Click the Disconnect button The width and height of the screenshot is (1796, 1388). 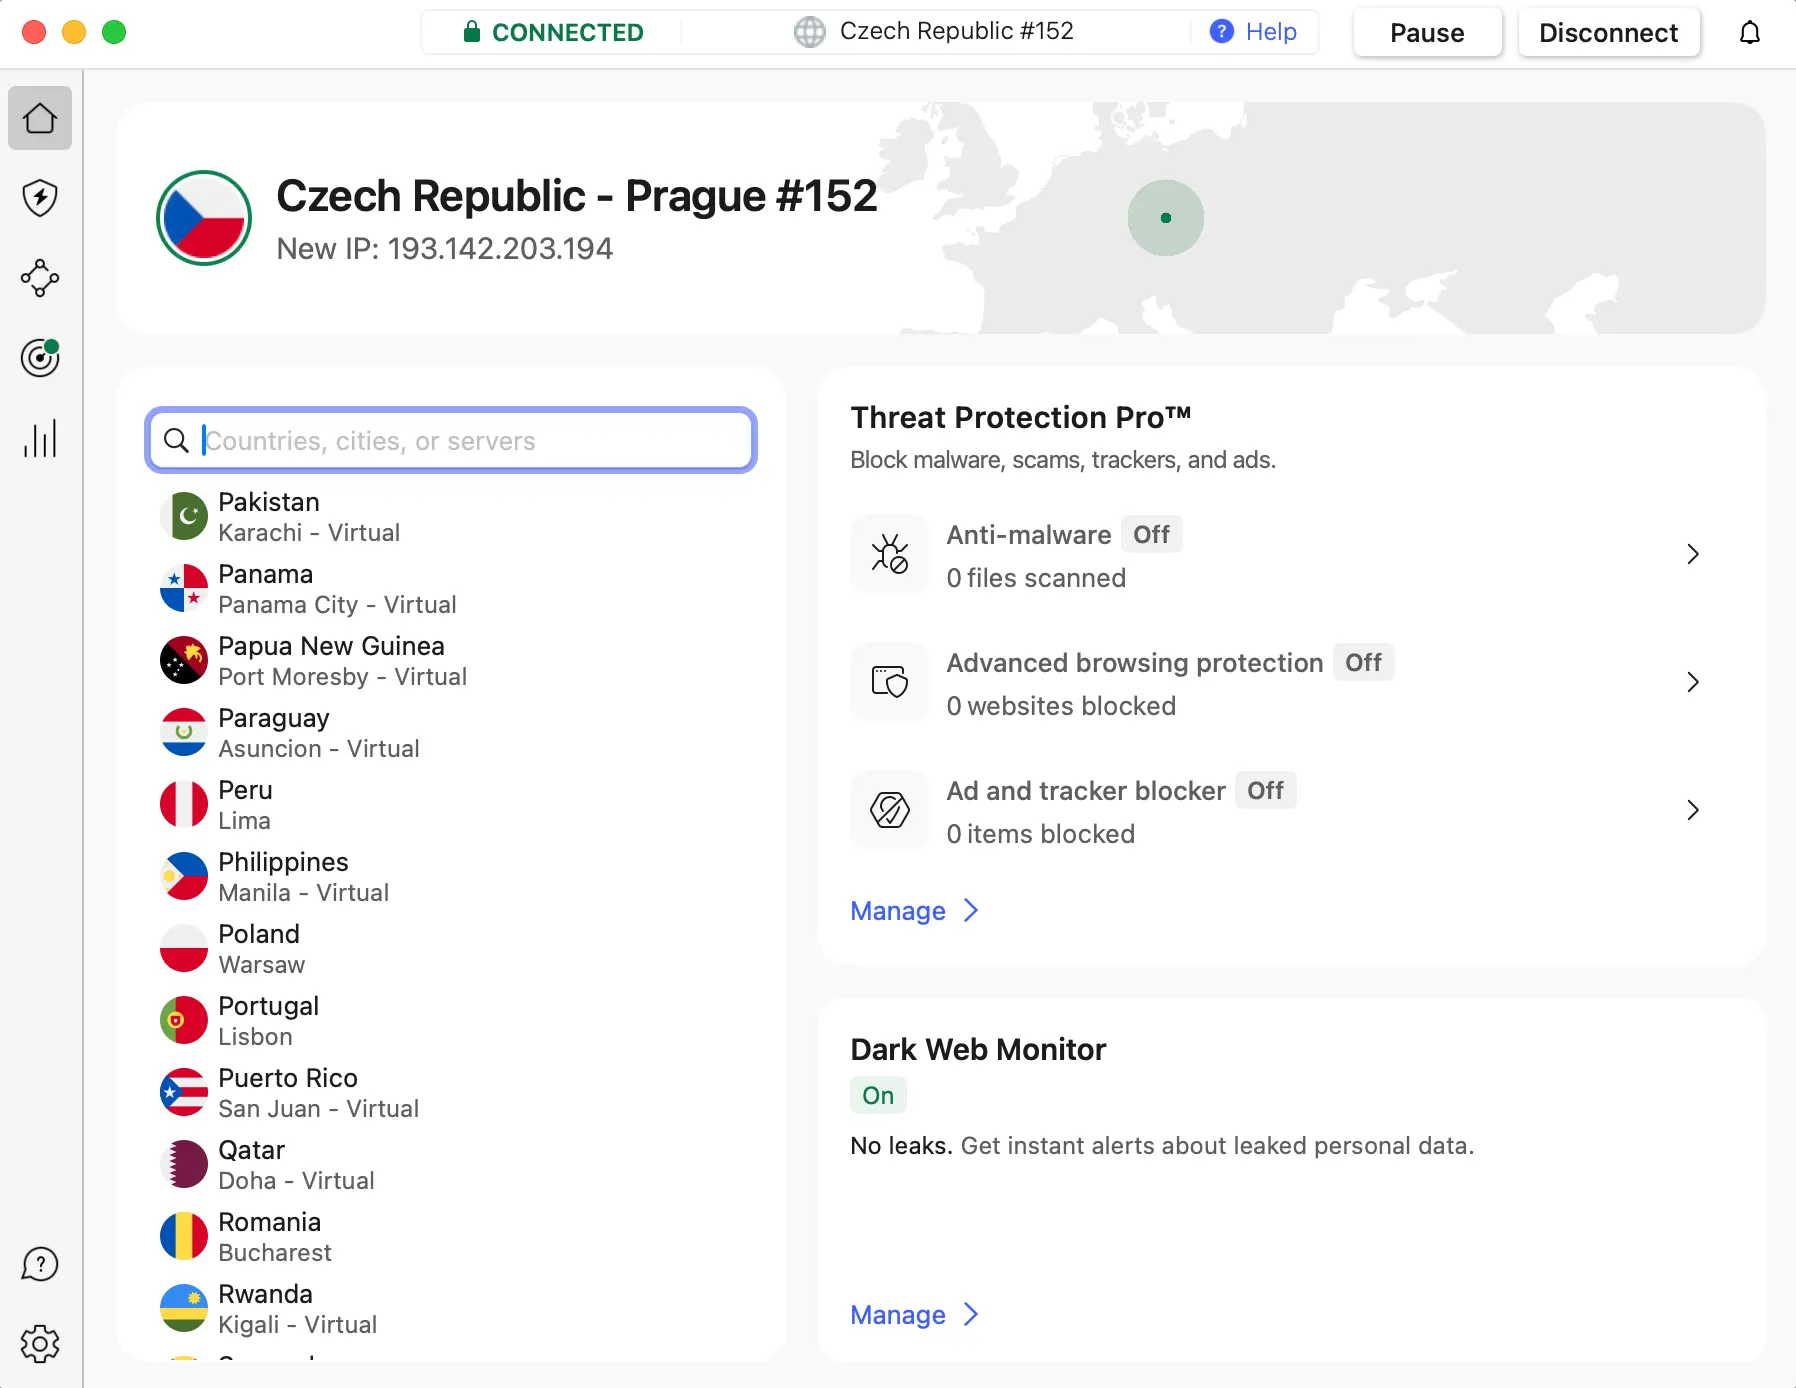point(1608,33)
